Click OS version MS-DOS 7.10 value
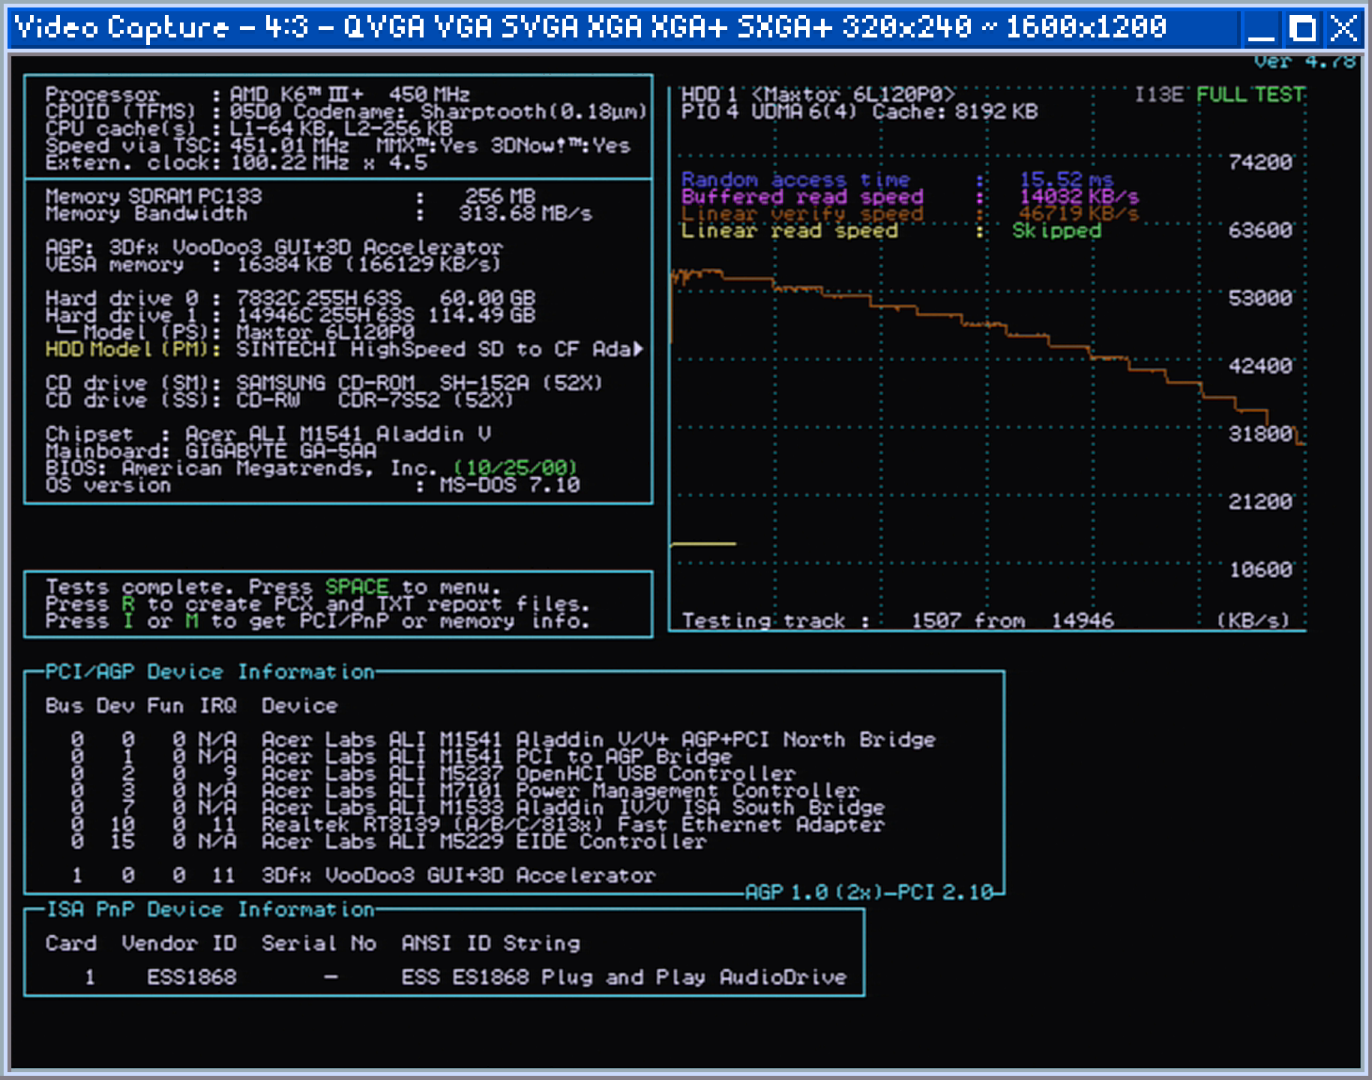Screen dimensions: 1372x1080 click(510, 485)
